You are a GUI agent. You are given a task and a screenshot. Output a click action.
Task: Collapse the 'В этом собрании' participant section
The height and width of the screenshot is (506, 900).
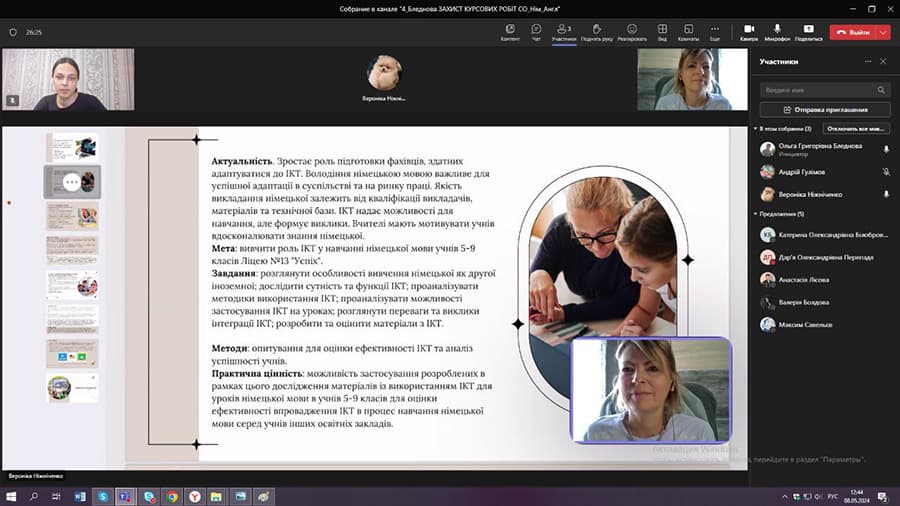coord(755,129)
